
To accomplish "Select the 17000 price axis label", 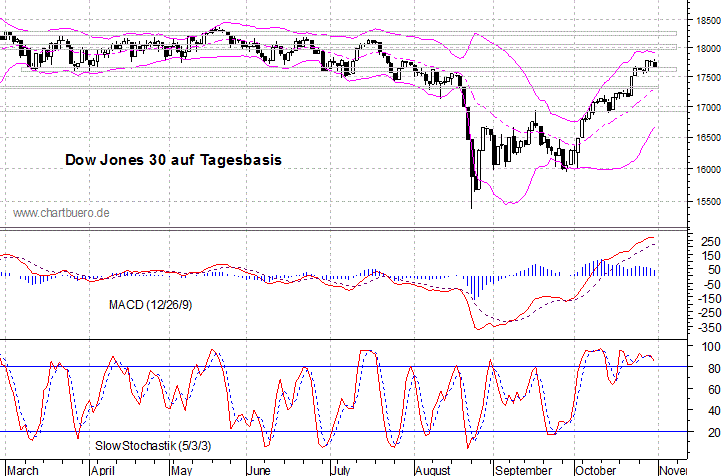I will click(x=709, y=107).
